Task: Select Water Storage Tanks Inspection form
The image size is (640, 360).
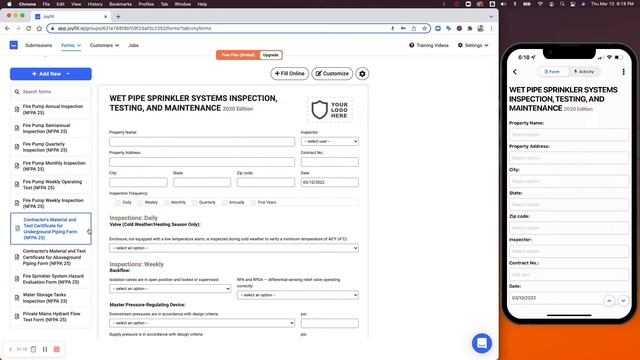Action: click(51, 298)
